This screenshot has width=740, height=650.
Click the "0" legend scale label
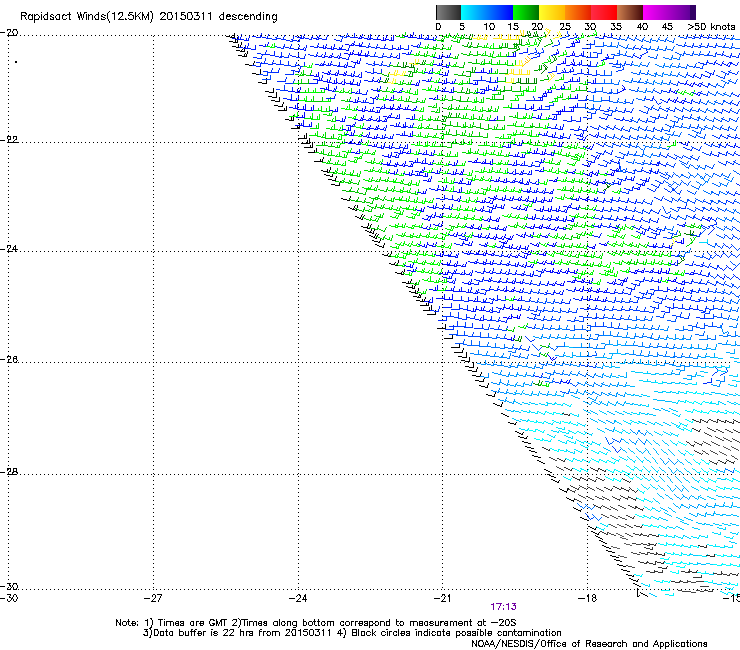[x=438, y=27]
